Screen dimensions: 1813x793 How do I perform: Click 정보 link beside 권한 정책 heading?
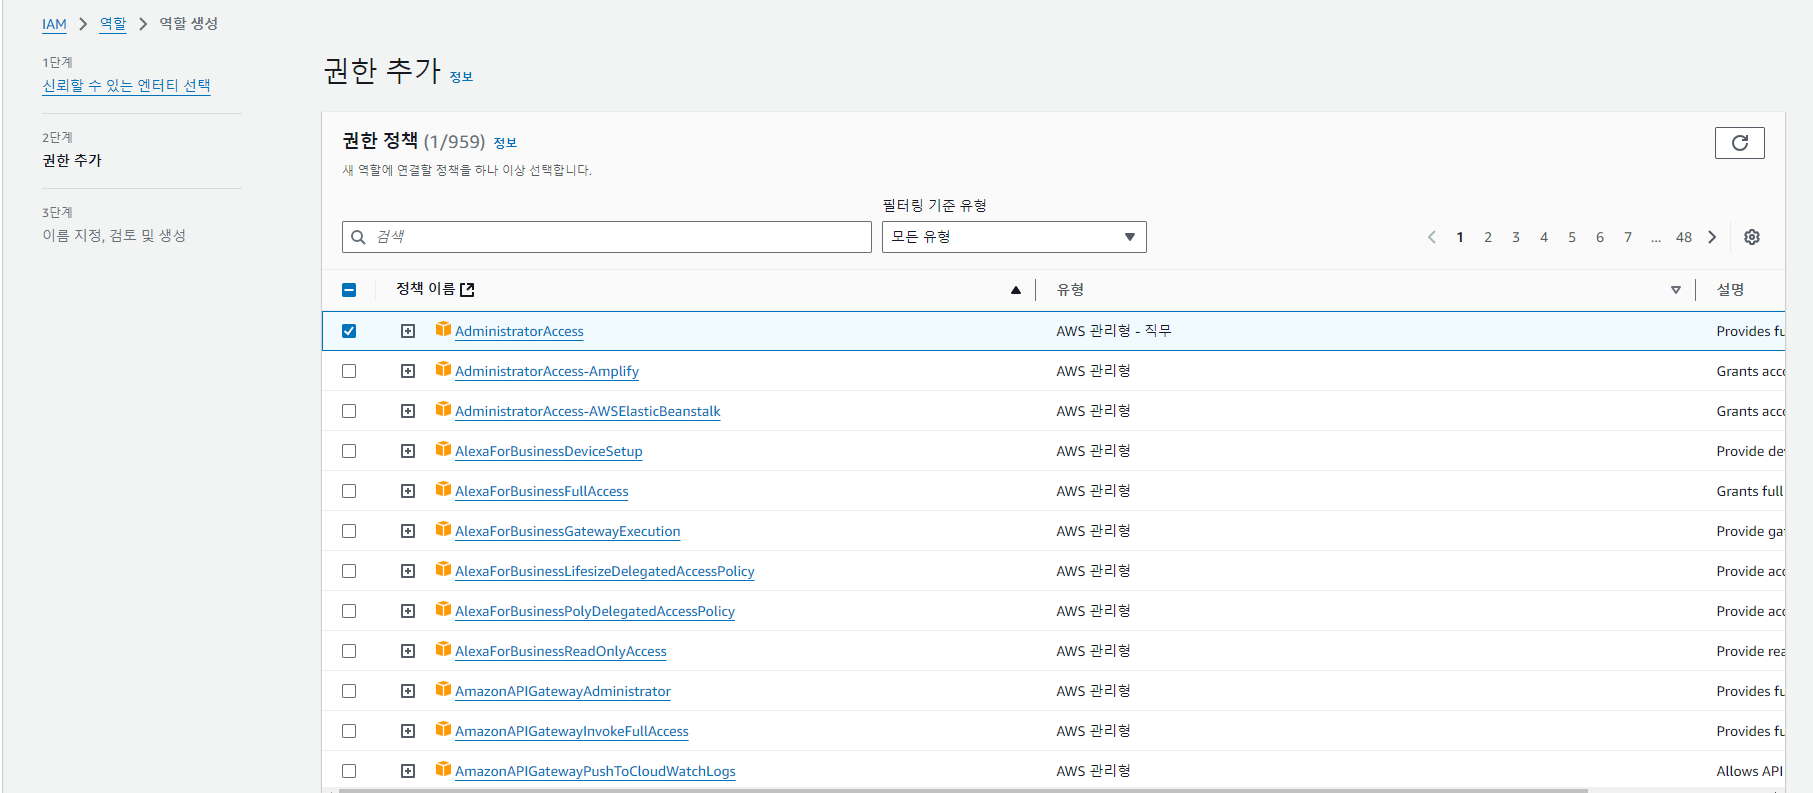tap(505, 143)
